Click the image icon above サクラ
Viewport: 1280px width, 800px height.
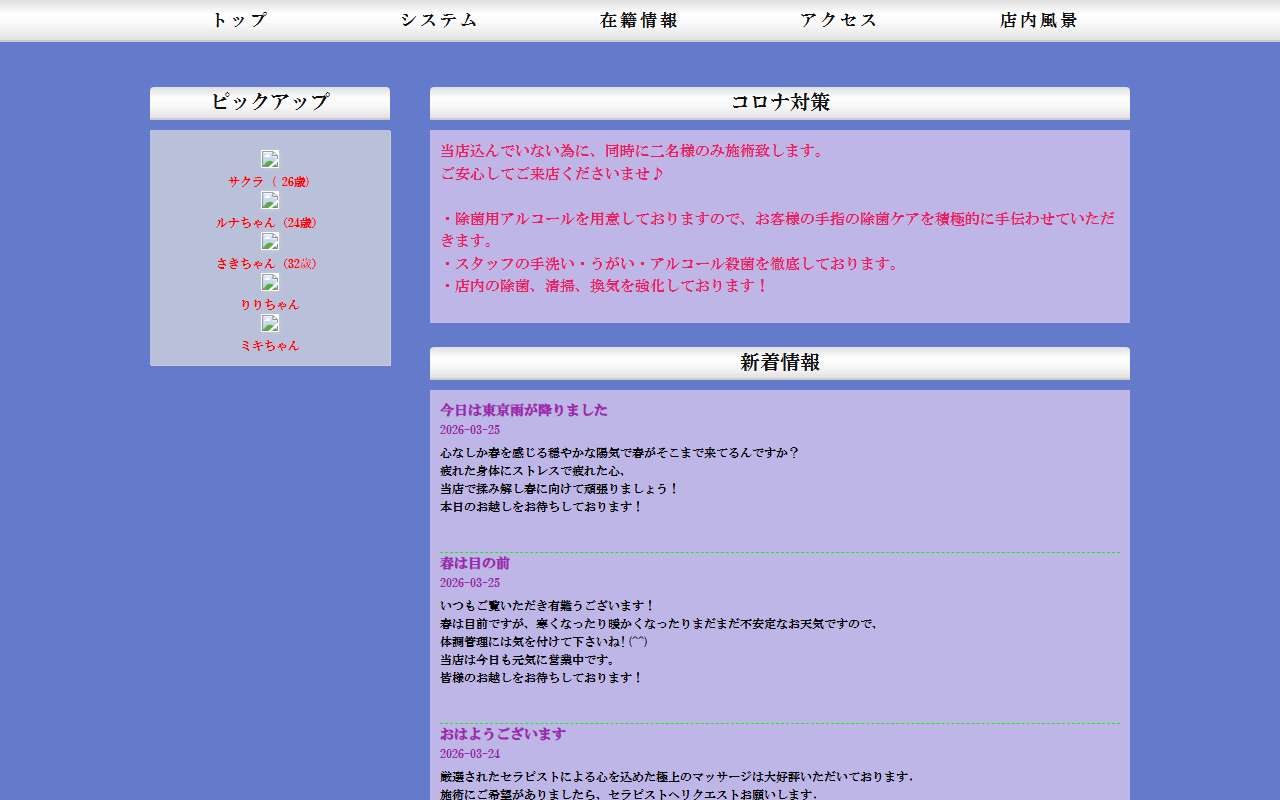tap(270, 159)
